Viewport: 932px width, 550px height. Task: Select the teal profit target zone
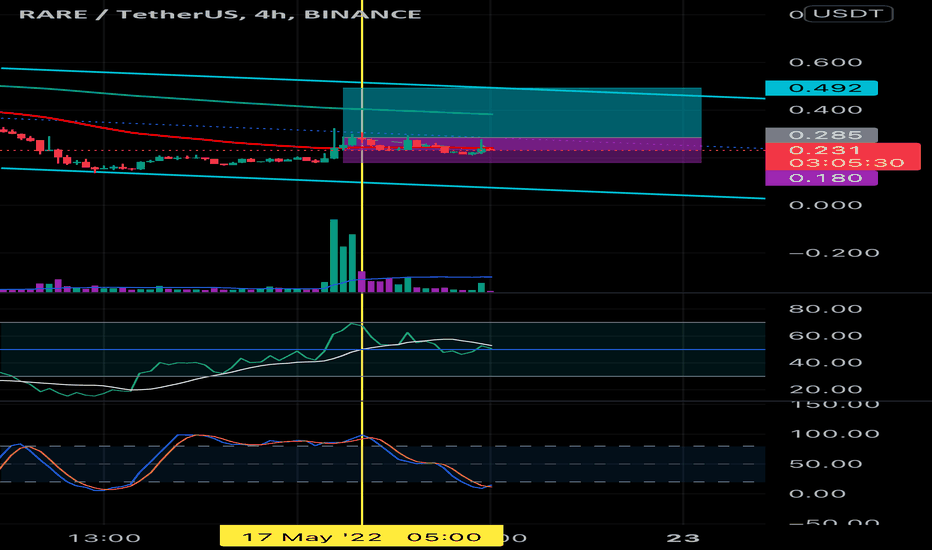pos(522,113)
